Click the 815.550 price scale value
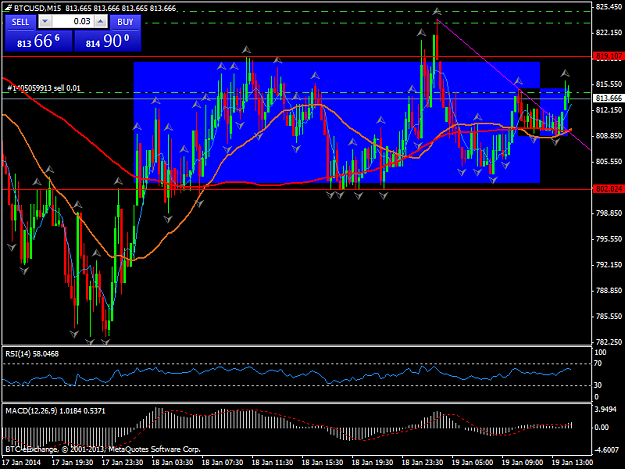The image size is (625, 469). pos(609,84)
